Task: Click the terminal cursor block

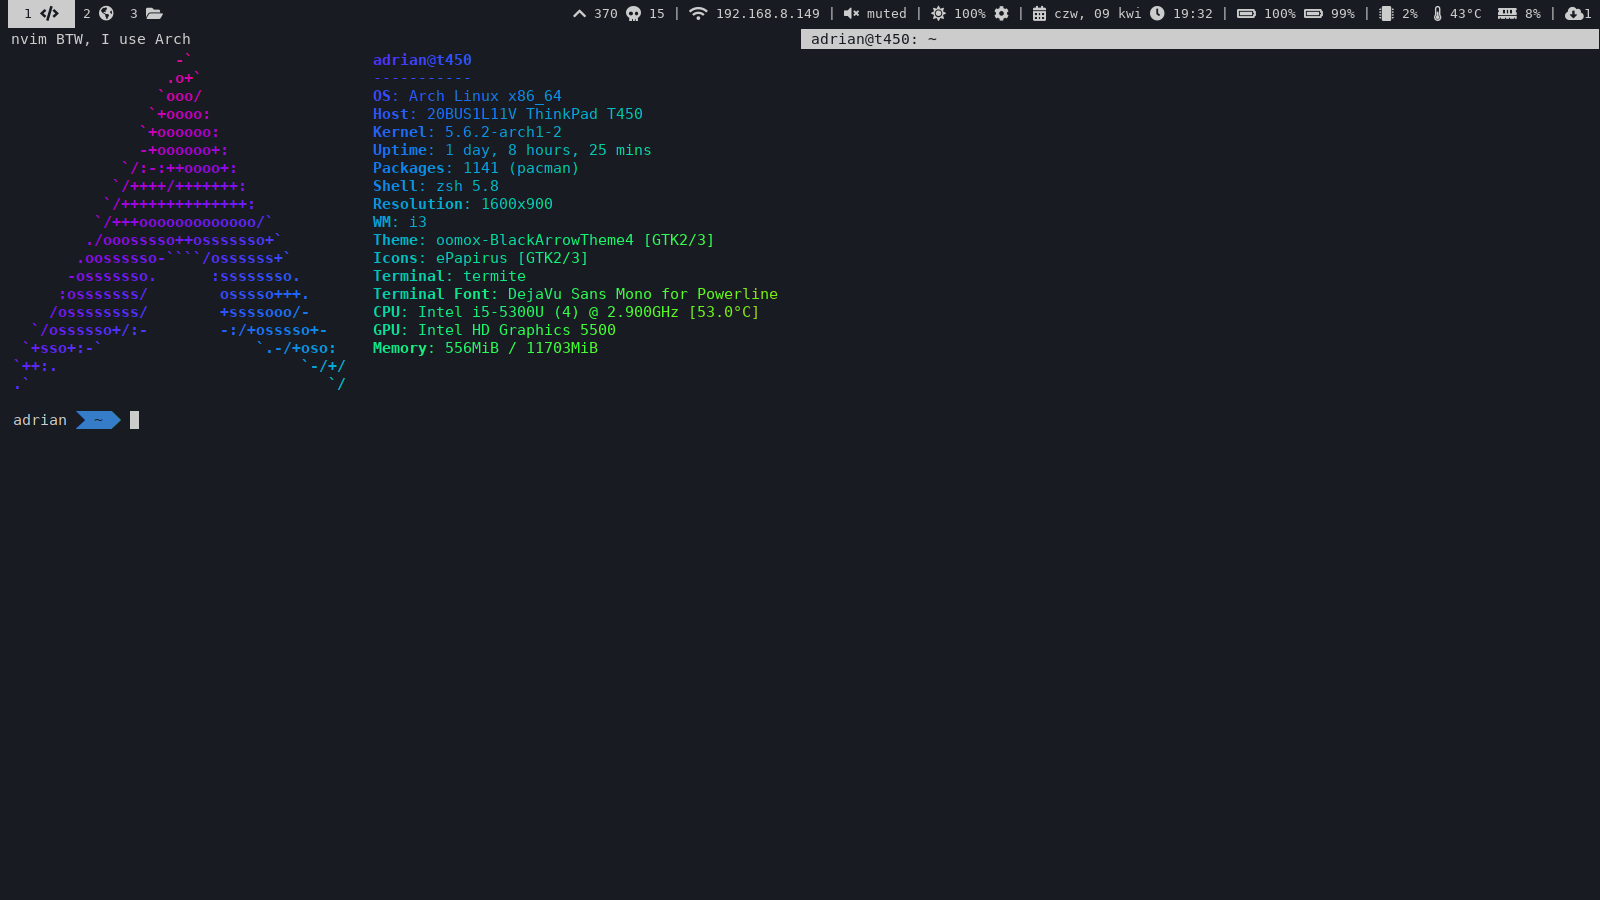Action: coord(134,420)
